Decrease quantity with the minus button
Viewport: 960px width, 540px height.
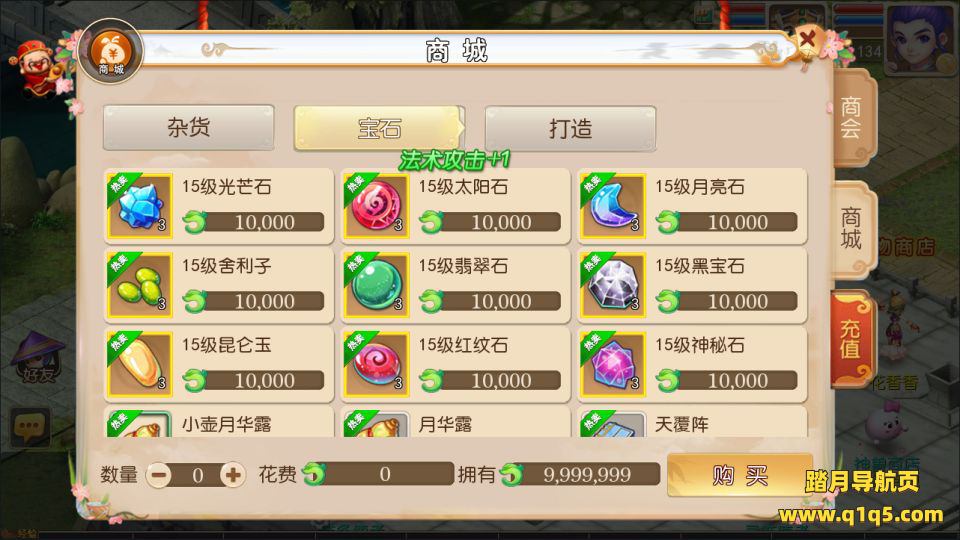(159, 474)
